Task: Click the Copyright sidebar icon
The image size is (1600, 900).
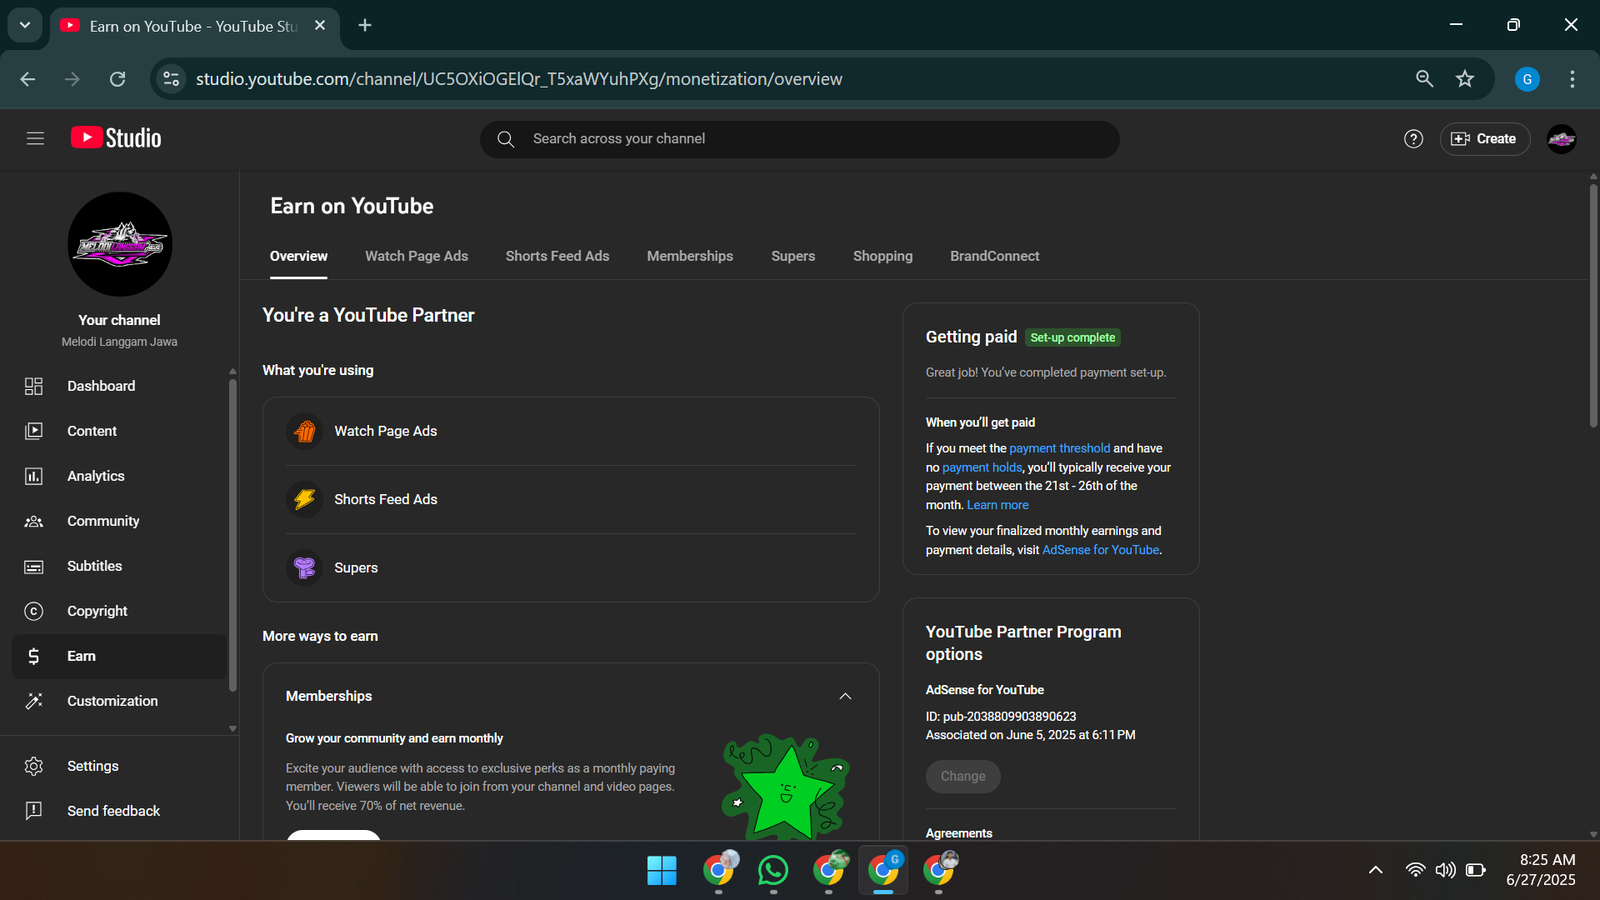Action: point(34,611)
